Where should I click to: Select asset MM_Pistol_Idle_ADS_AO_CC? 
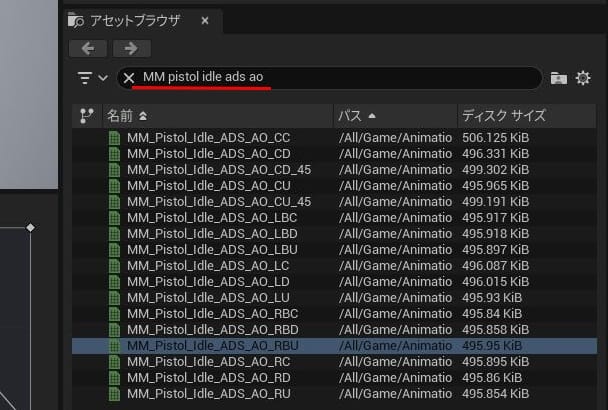[x=334, y=138]
